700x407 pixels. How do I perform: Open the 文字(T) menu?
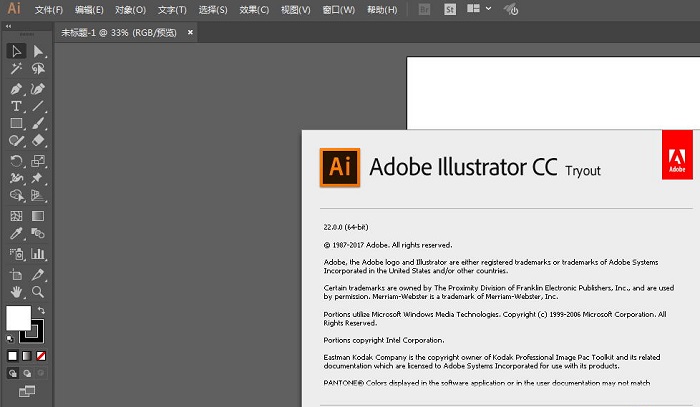172,10
